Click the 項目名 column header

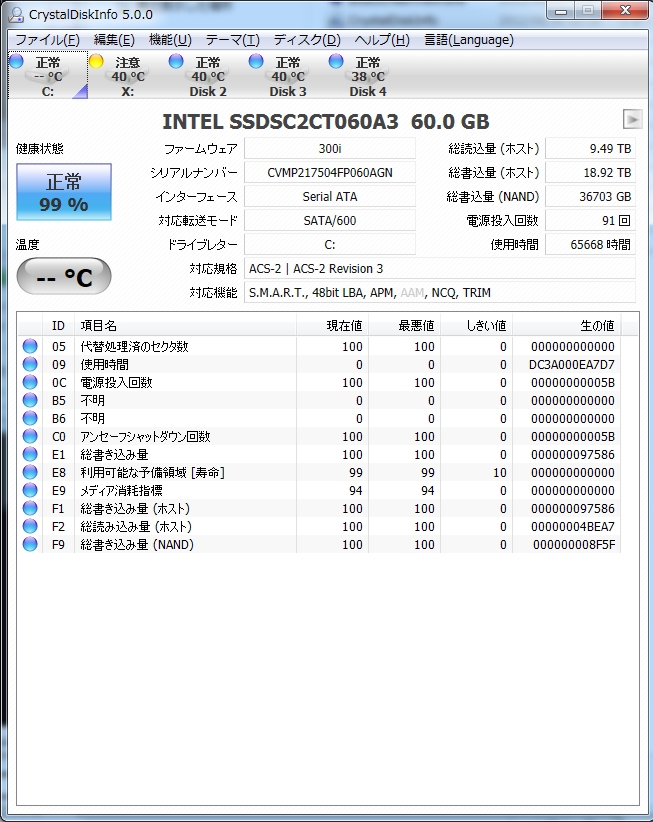[x=186, y=326]
